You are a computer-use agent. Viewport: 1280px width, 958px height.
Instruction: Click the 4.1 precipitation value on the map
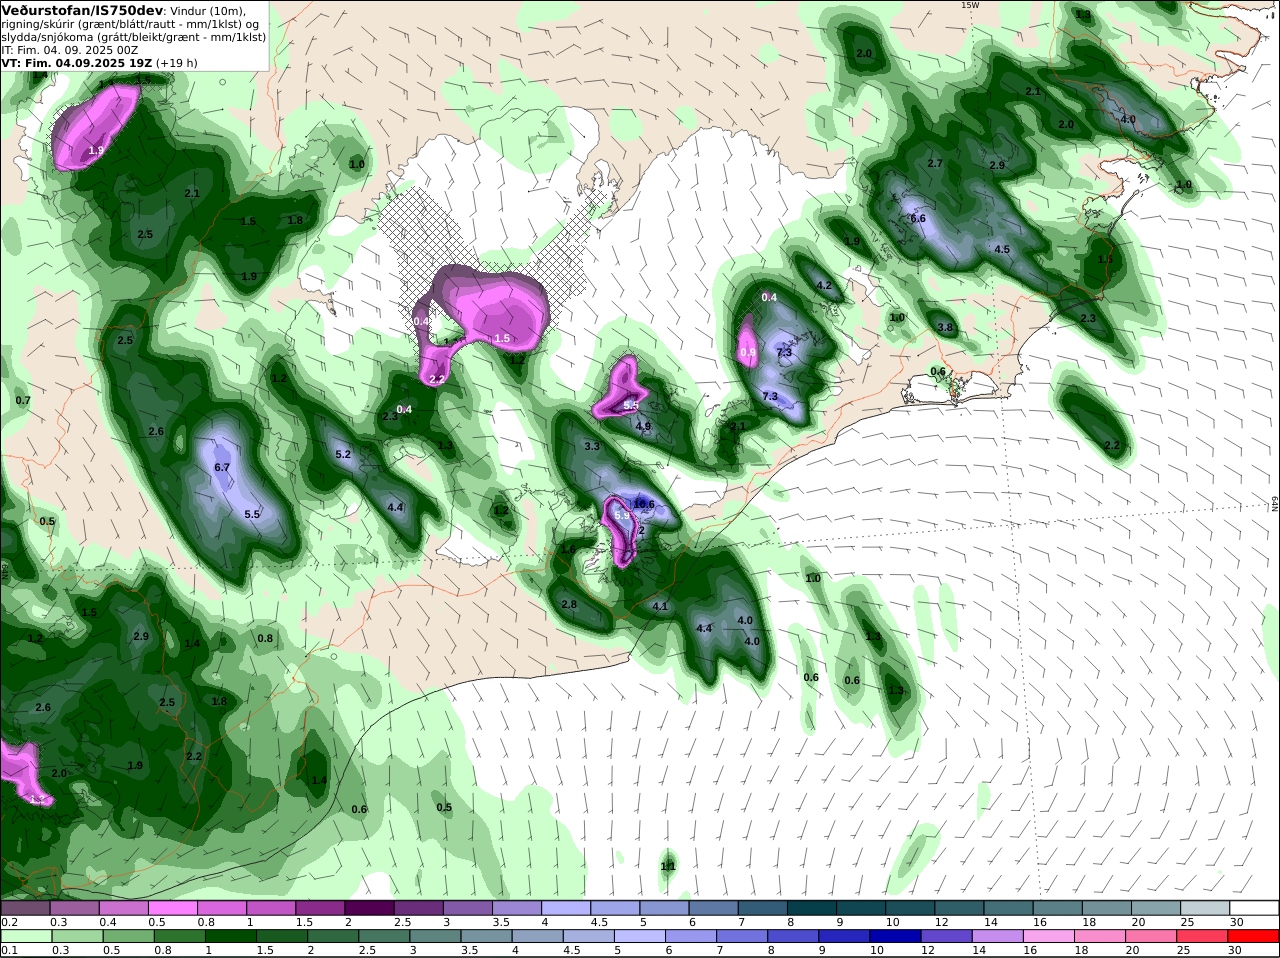click(660, 606)
